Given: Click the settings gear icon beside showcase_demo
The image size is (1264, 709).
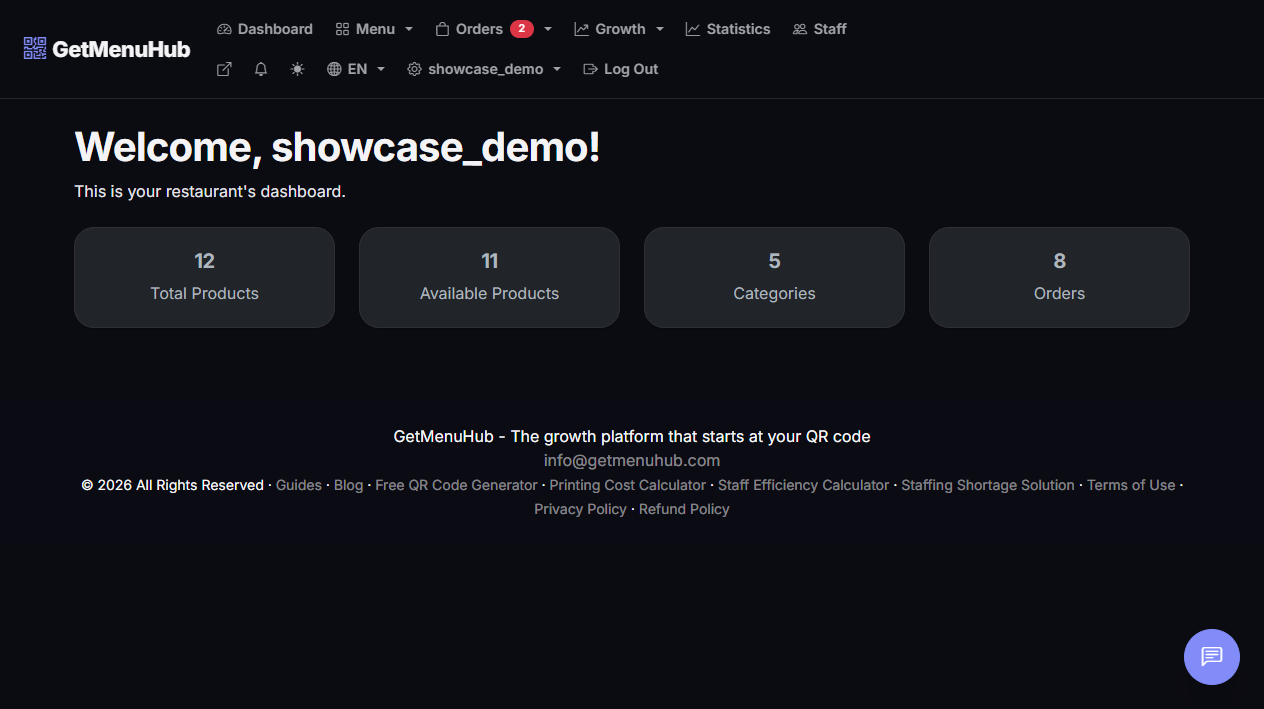Looking at the screenshot, I should tap(414, 69).
